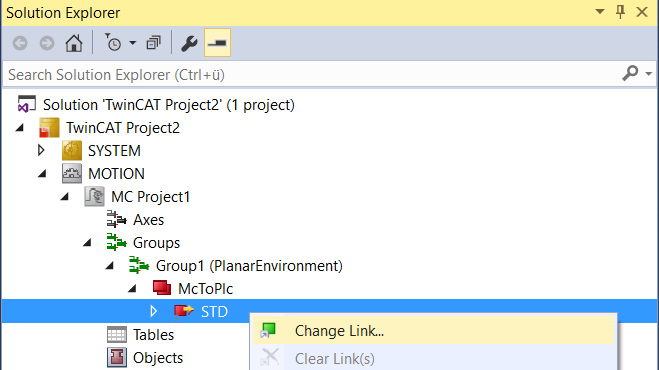The image size is (659, 370).
Task: Click the Objects node icon
Action: click(x=116, y=358)
